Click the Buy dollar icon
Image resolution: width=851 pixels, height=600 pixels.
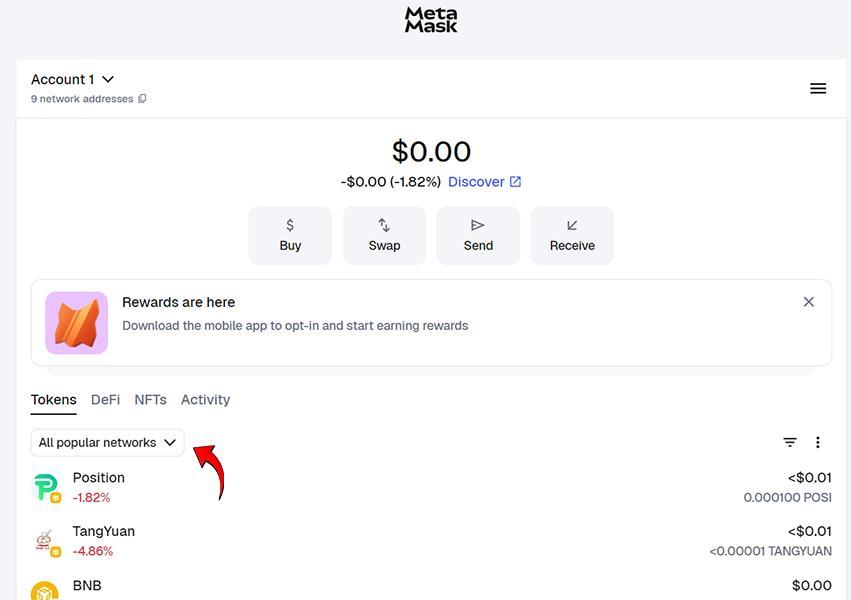click(x=290, y=225)
